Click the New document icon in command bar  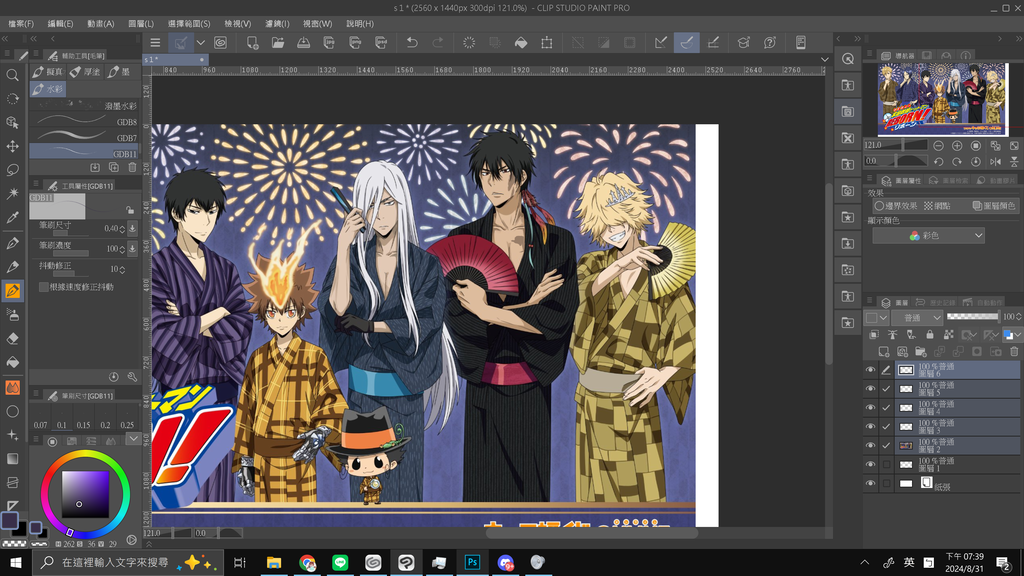(x=252, y=42)
